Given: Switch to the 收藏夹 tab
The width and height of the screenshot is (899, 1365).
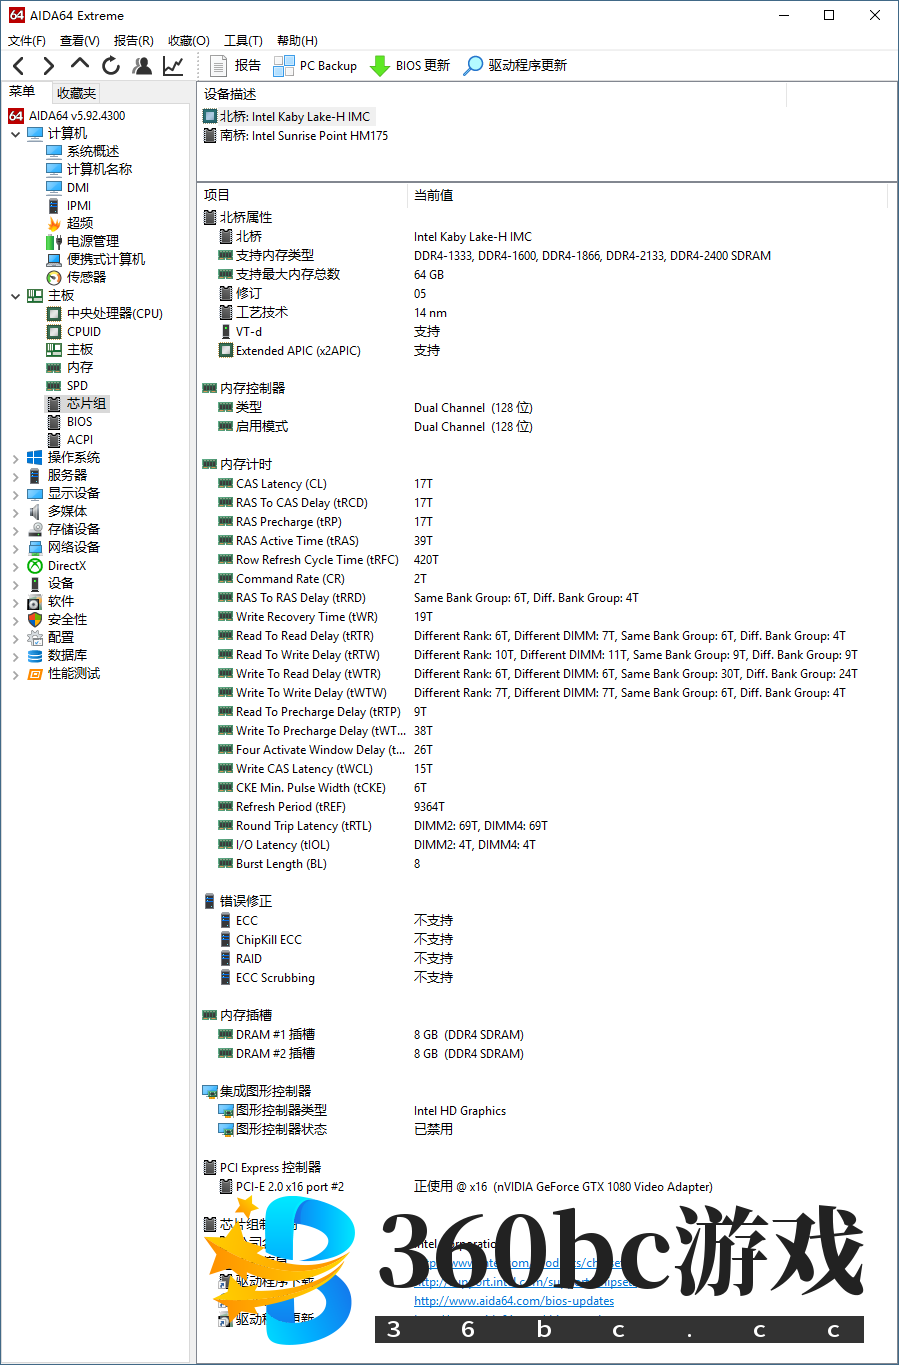Looking at the screenshot, I should (x=76, y=93).
